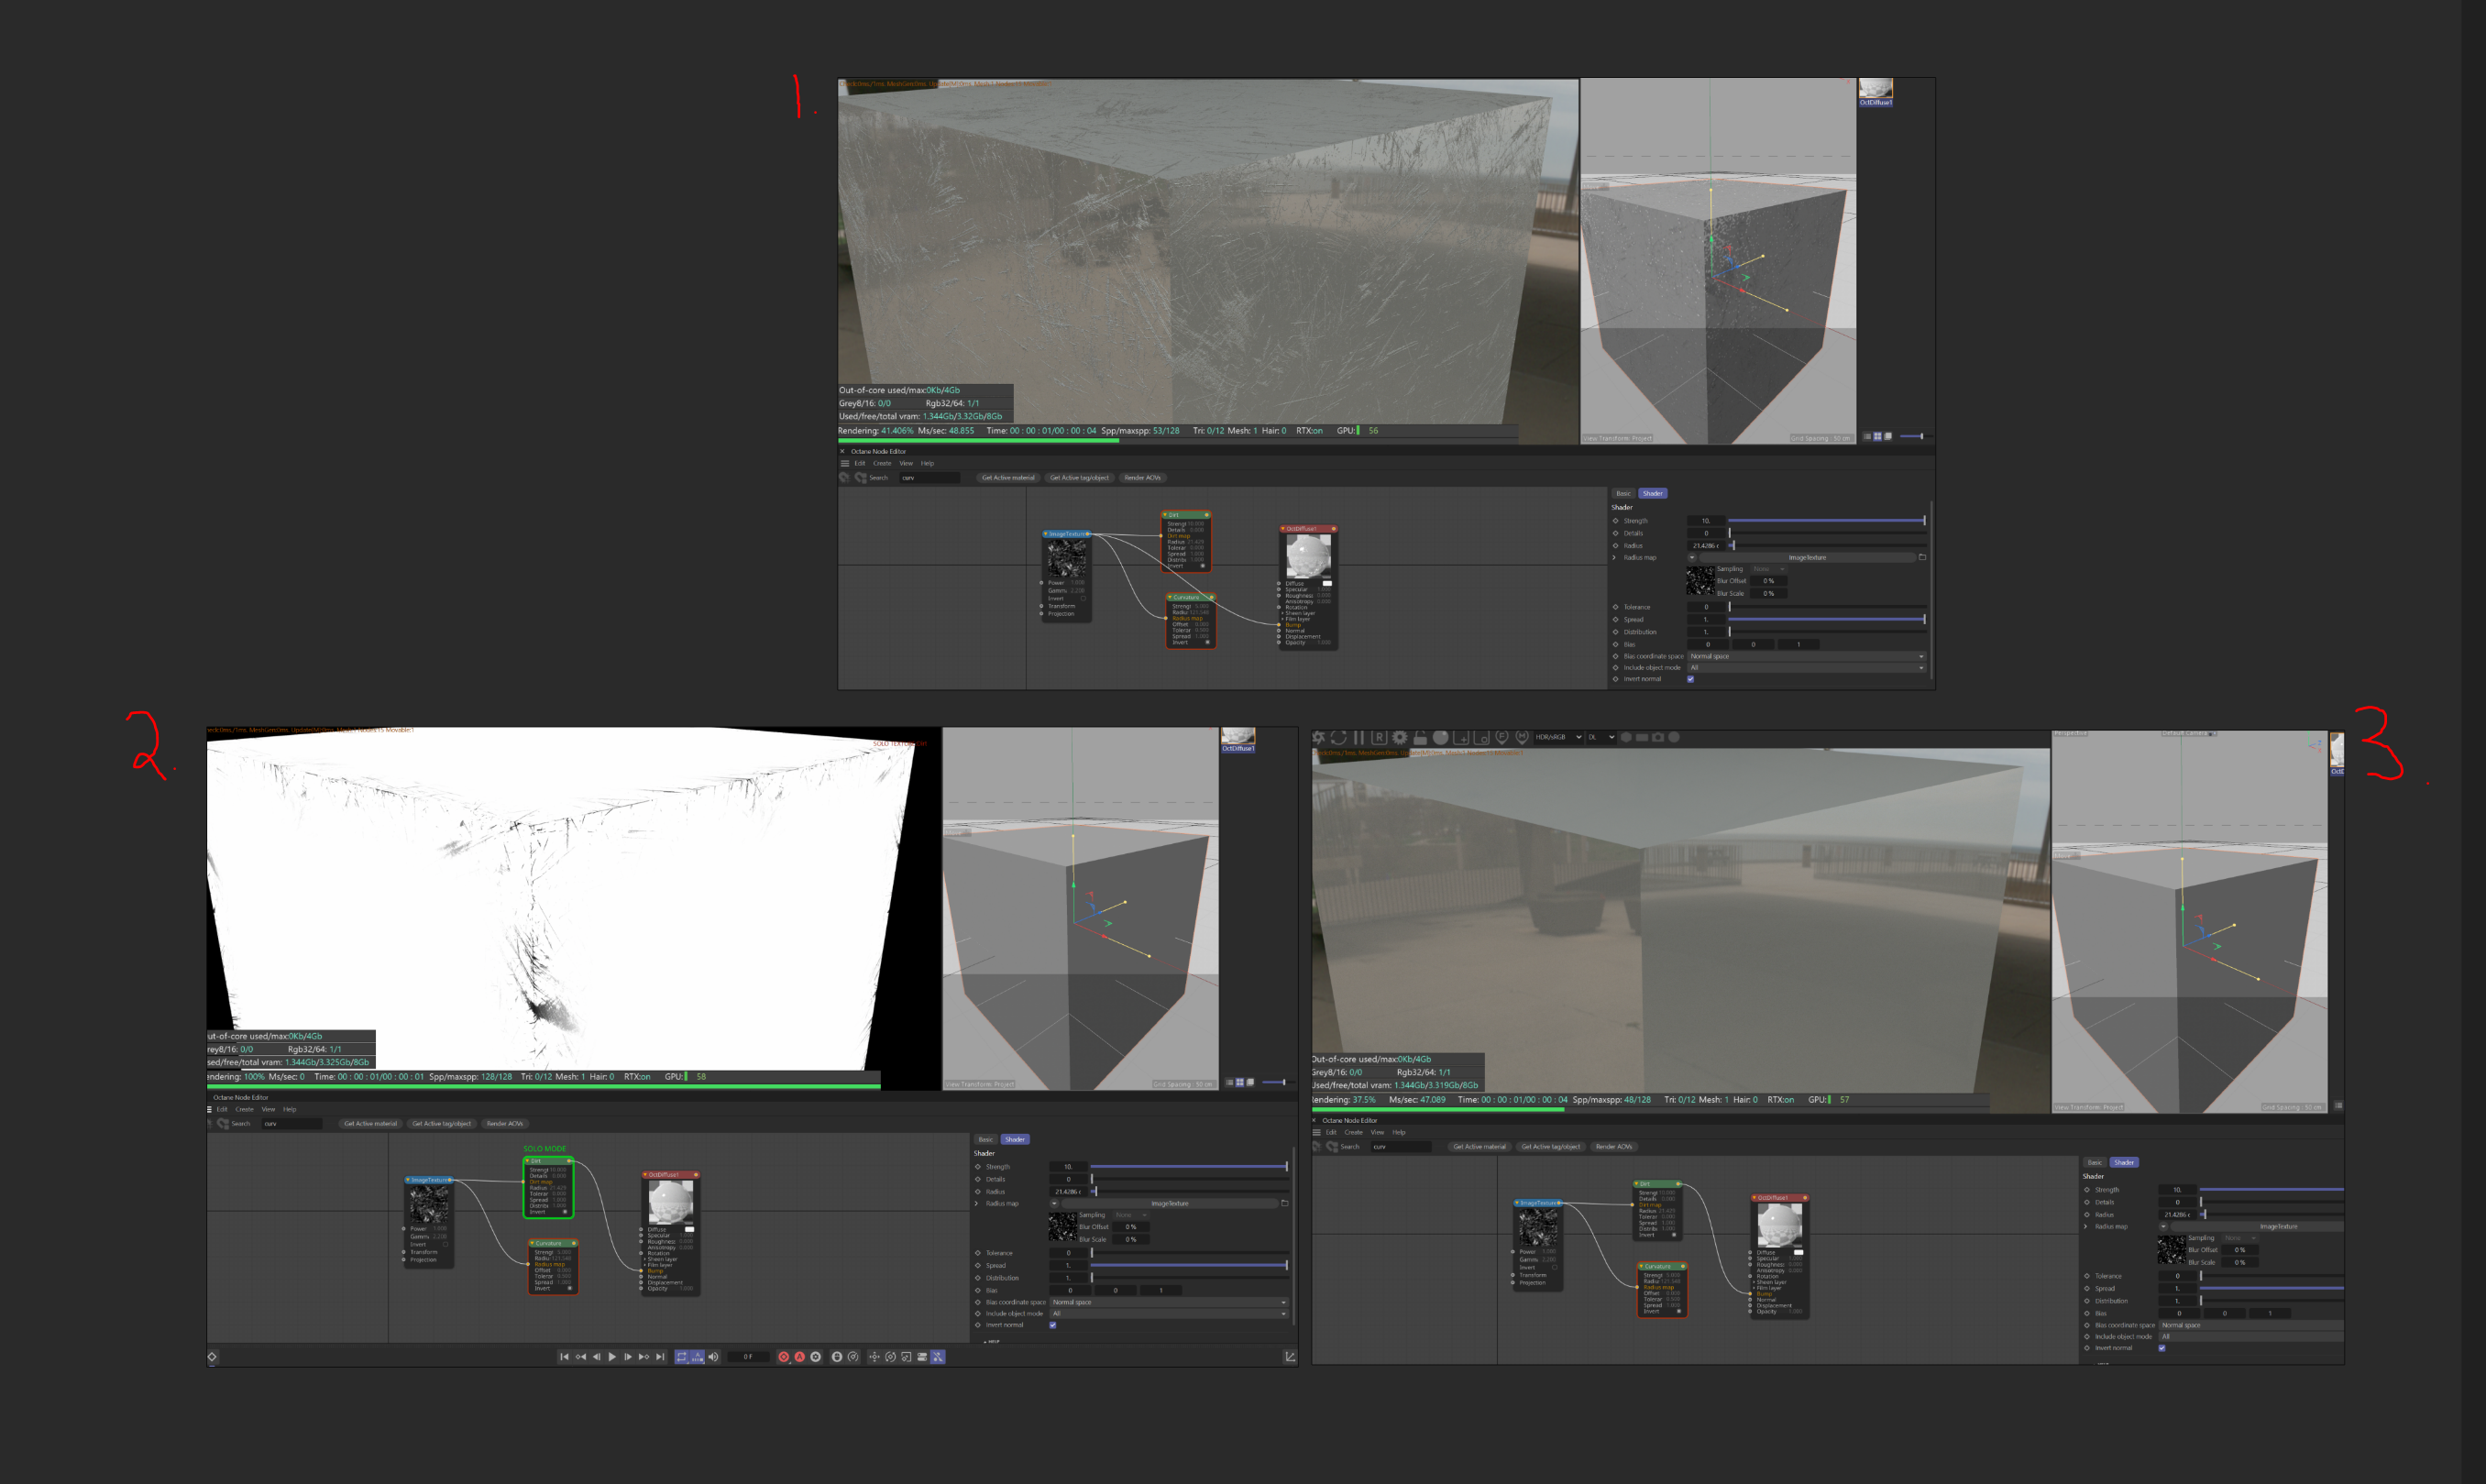Click Get Active material in bottom-left node editor
The height and width of the screenshot is (1484, 2486).
coord(370,1124)
